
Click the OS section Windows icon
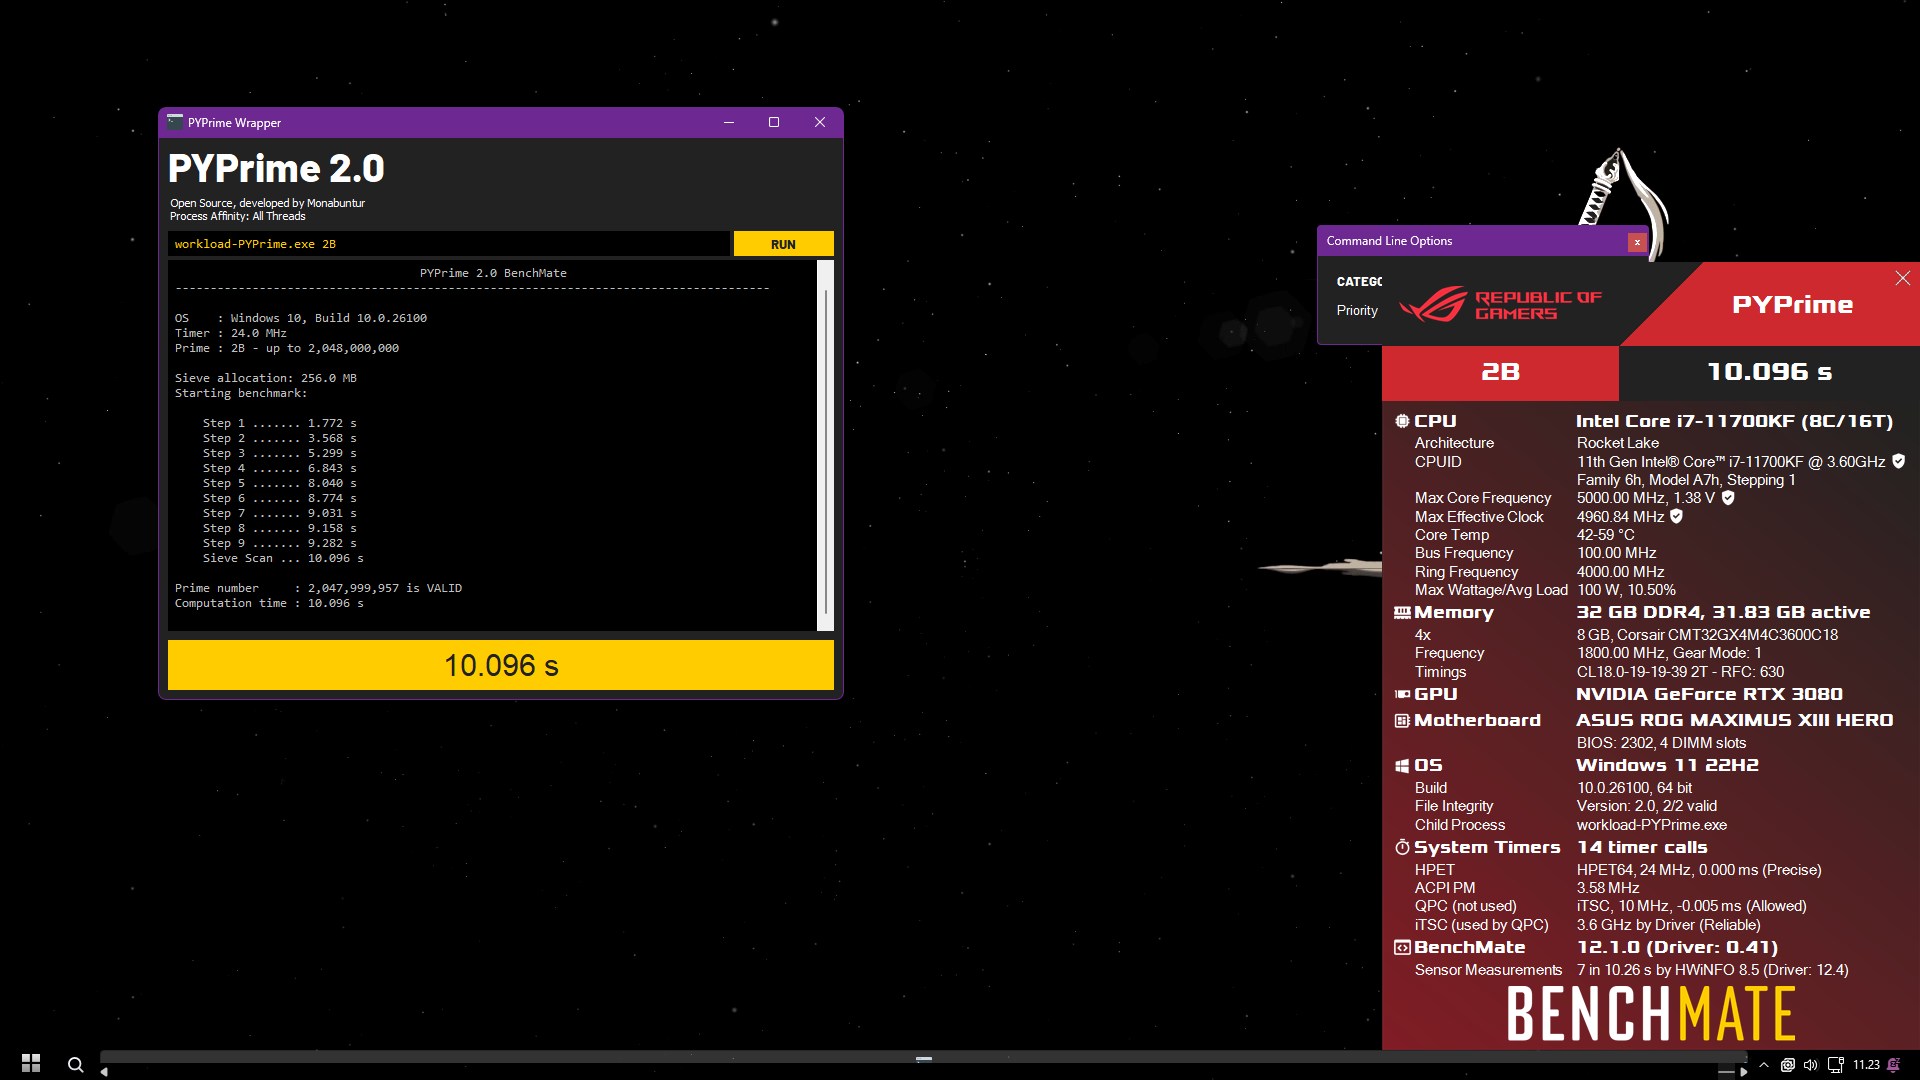click(x=1402, y=765)
